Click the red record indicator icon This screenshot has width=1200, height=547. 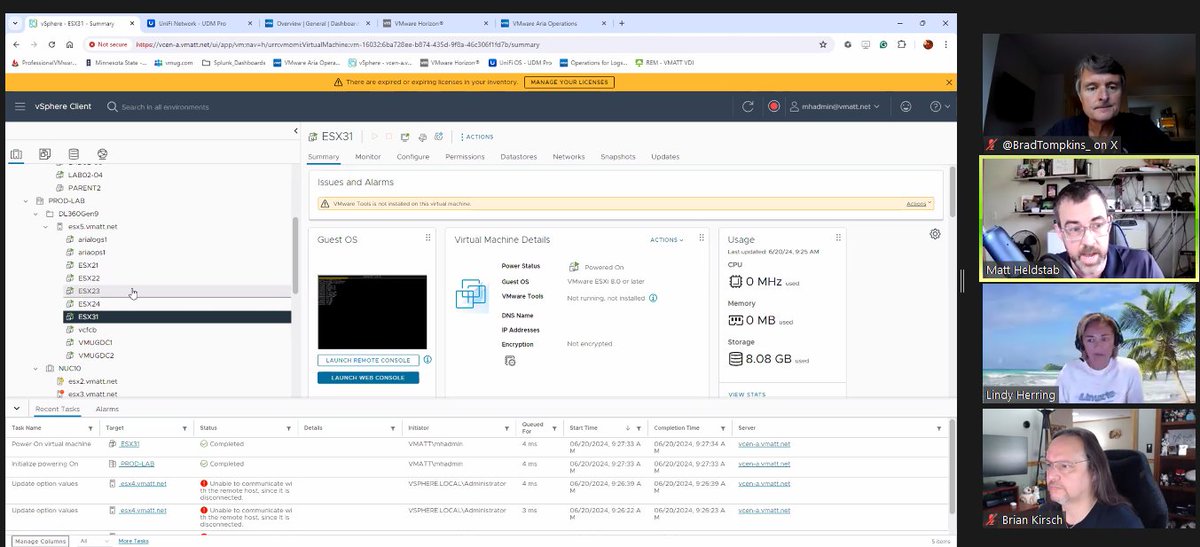pos(774,106)
